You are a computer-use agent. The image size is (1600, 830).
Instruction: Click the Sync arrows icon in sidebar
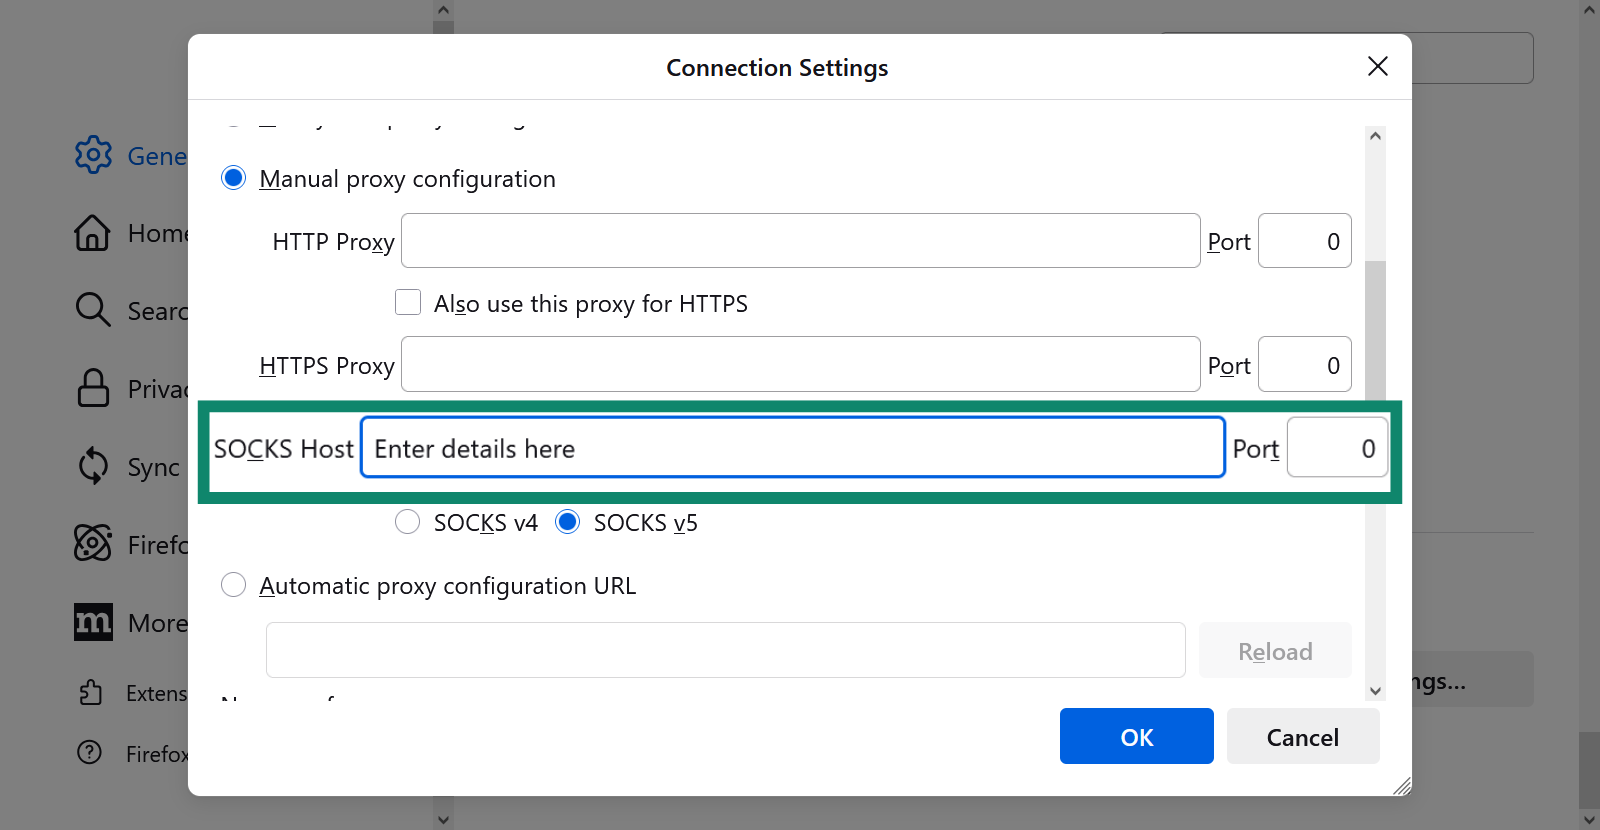(x=93, y=466)
